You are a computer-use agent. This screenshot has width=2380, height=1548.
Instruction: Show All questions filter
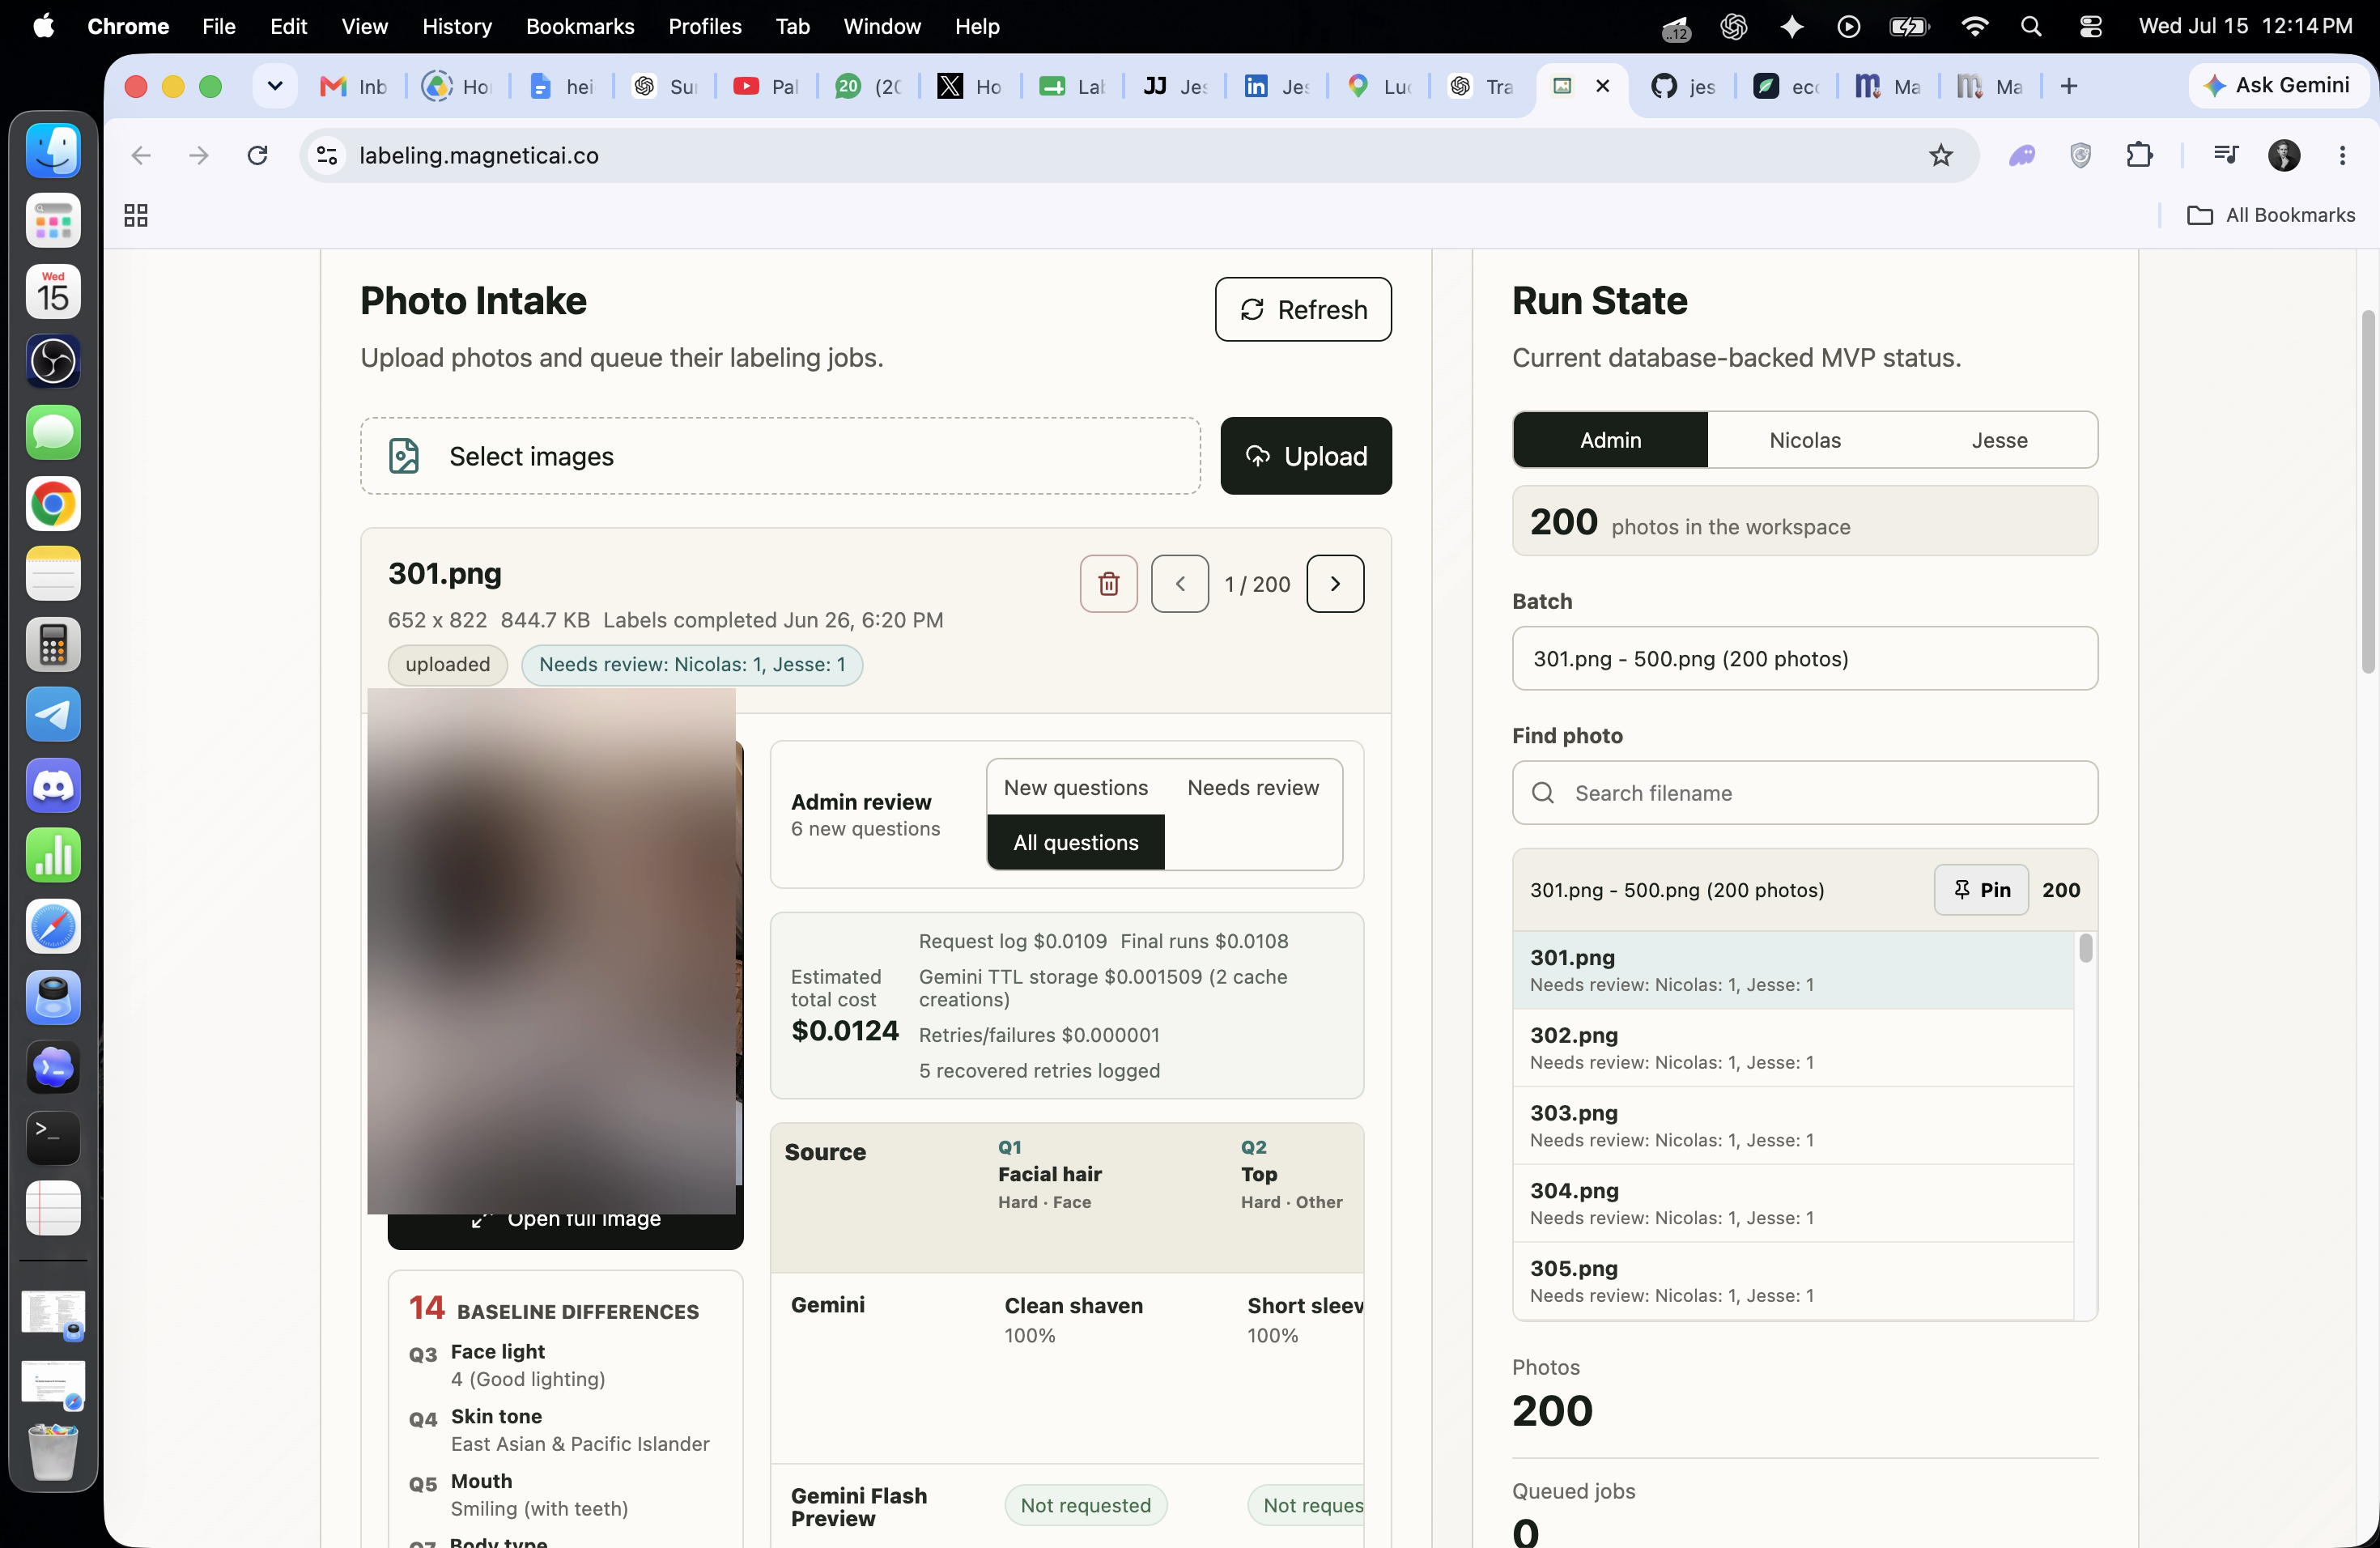click(1076, 843)
